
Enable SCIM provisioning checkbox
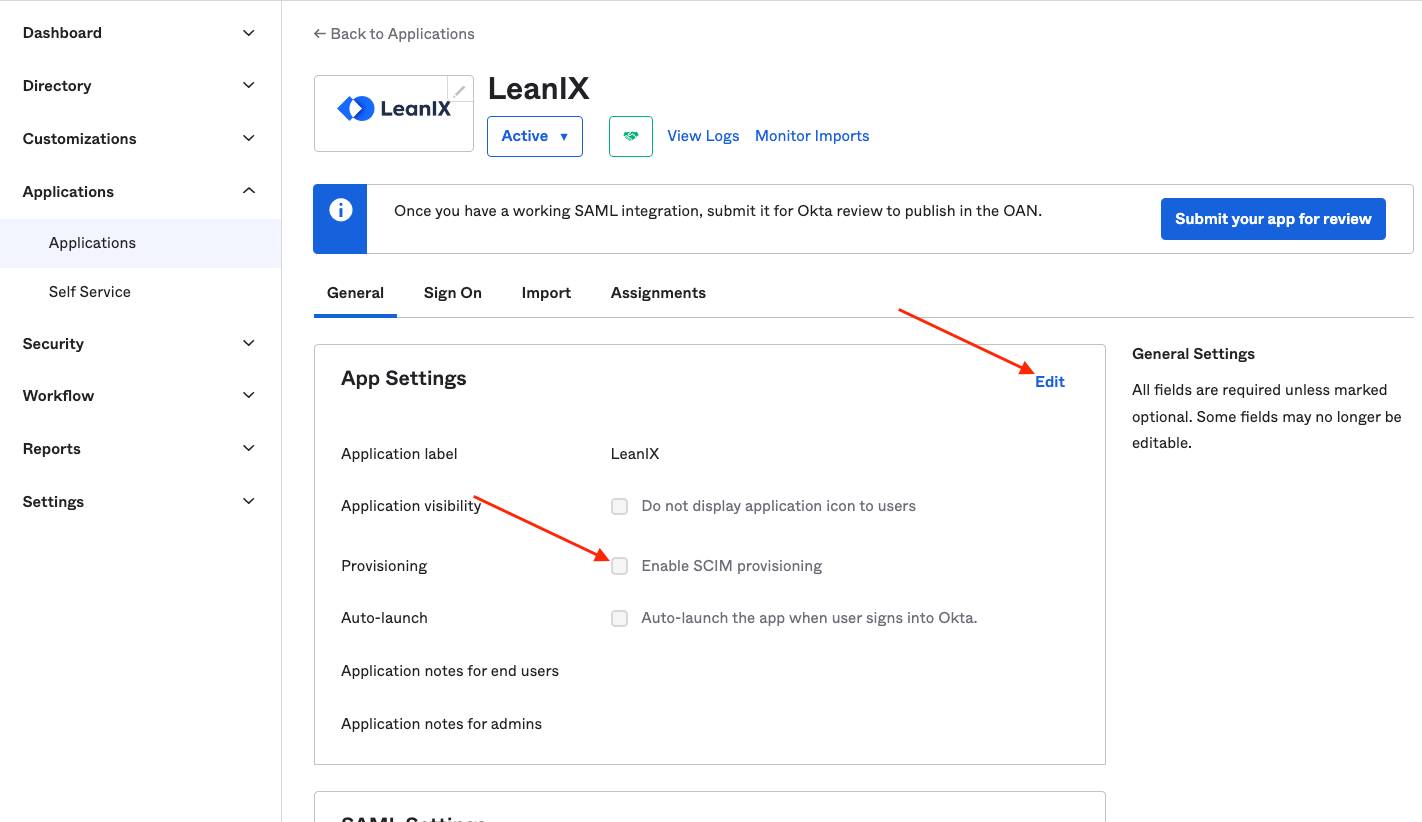click(620, 566)
